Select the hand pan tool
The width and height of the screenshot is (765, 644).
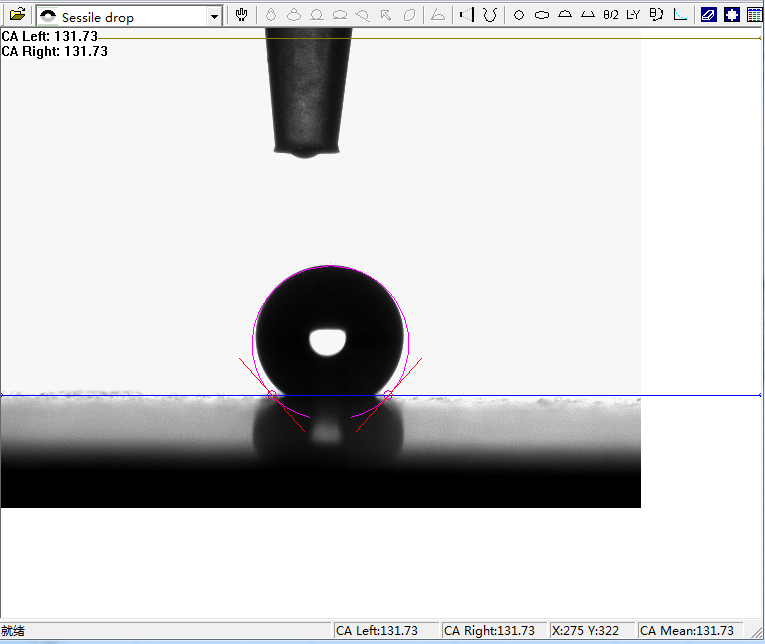tap(242, 15)
